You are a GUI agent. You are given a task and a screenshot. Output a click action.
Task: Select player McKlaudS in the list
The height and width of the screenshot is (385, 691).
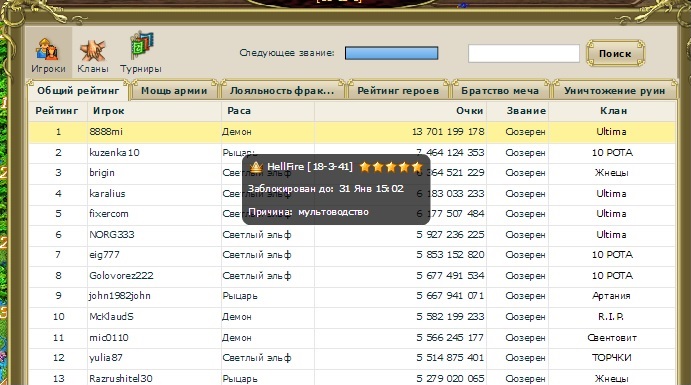(x=111, y=316)
